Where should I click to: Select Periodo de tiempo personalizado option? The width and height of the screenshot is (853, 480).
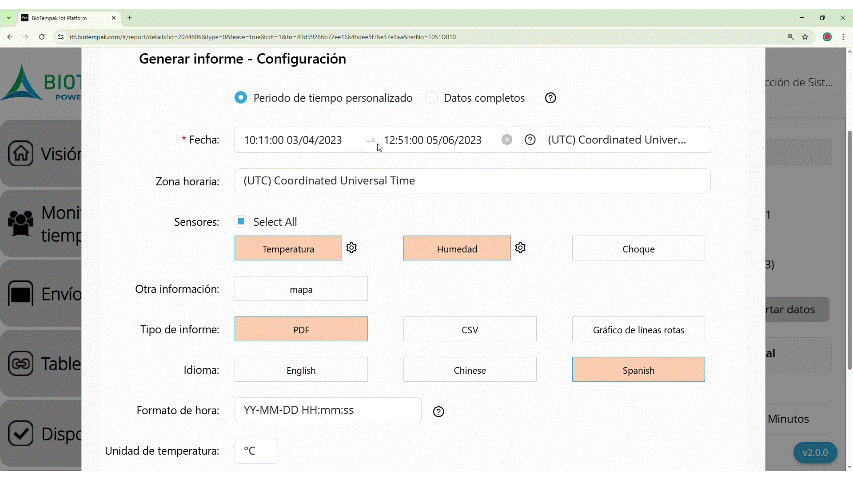[241, 98]
